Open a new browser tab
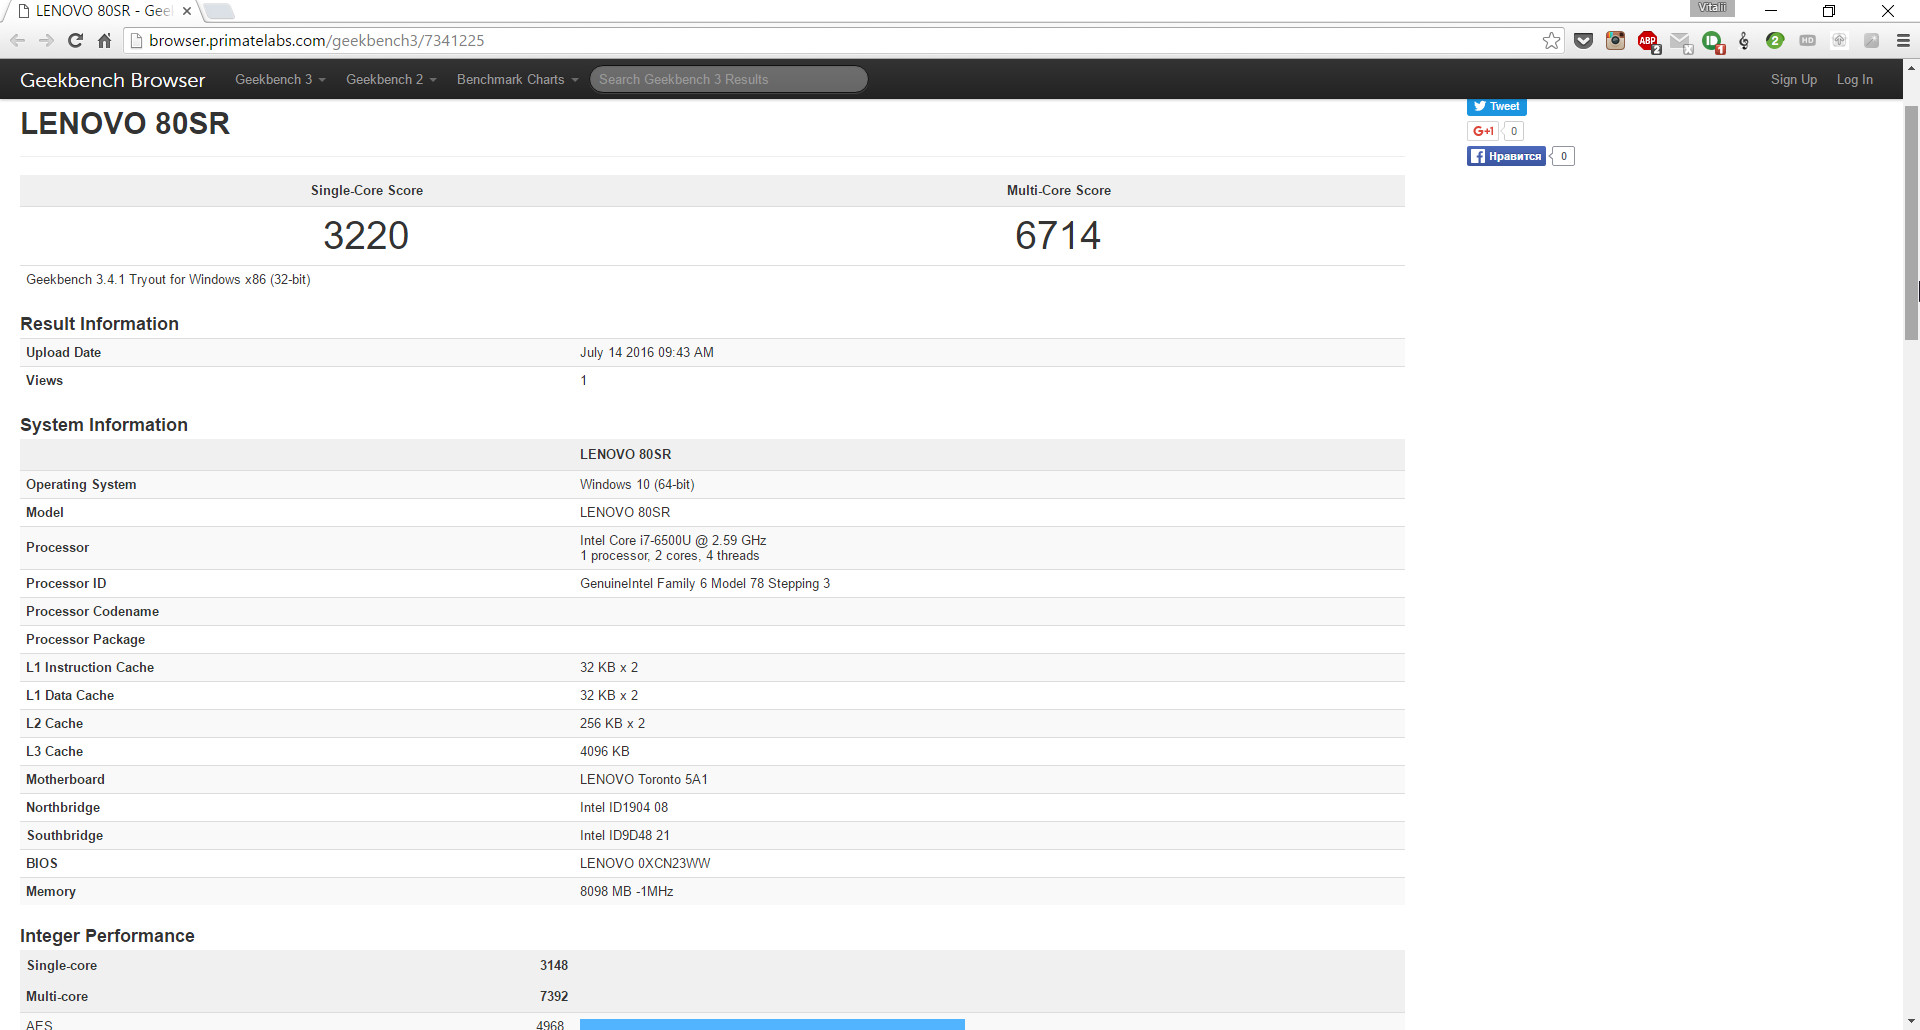1920x1030 pixels. pos(219,11)
